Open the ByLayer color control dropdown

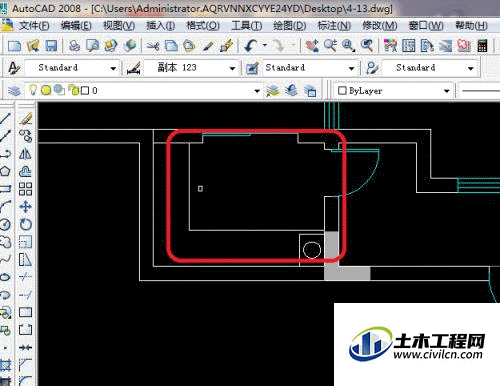tap(393, 91)
